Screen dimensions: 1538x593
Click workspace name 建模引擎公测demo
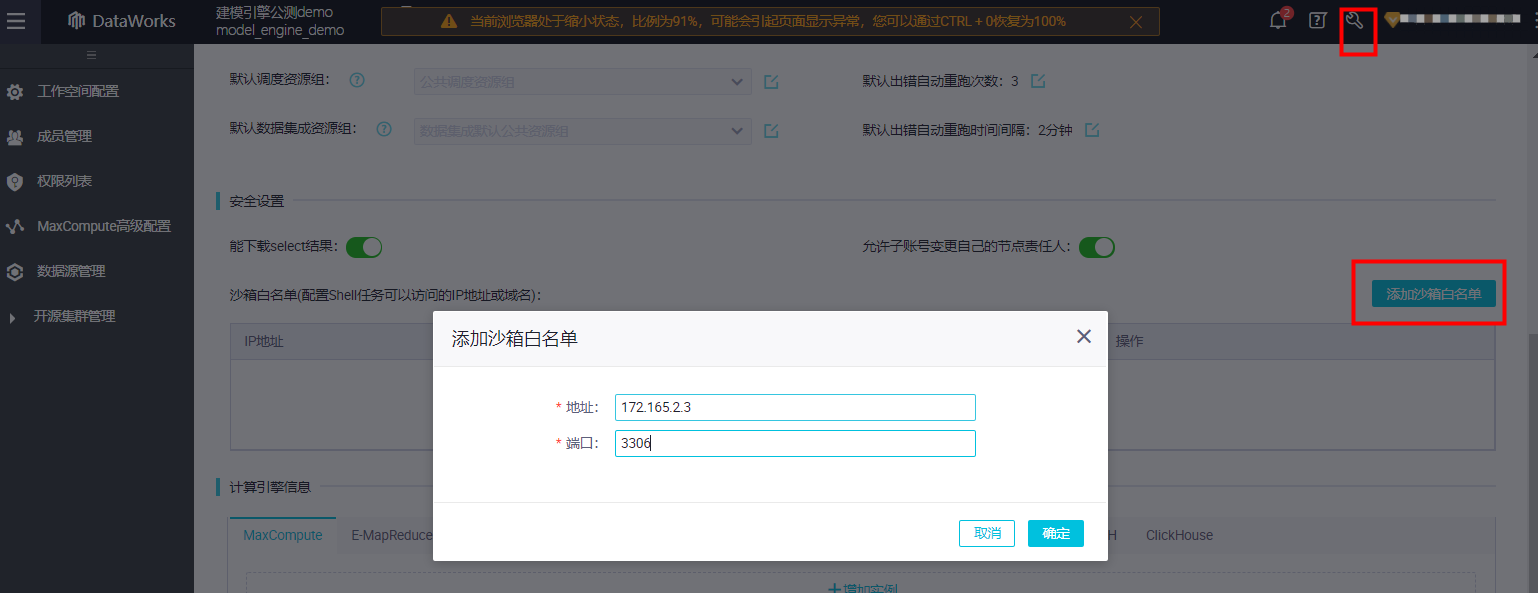[275, 12]
